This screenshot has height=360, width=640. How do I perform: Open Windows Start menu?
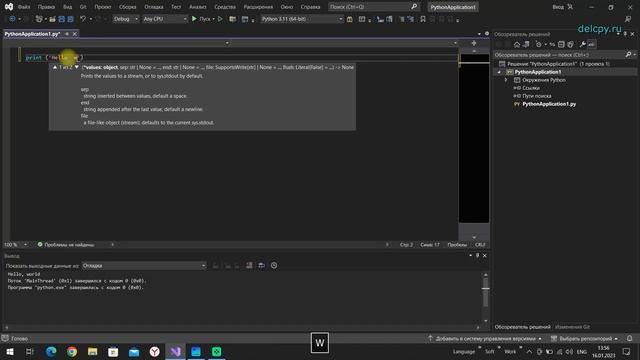tap(9, 351)
